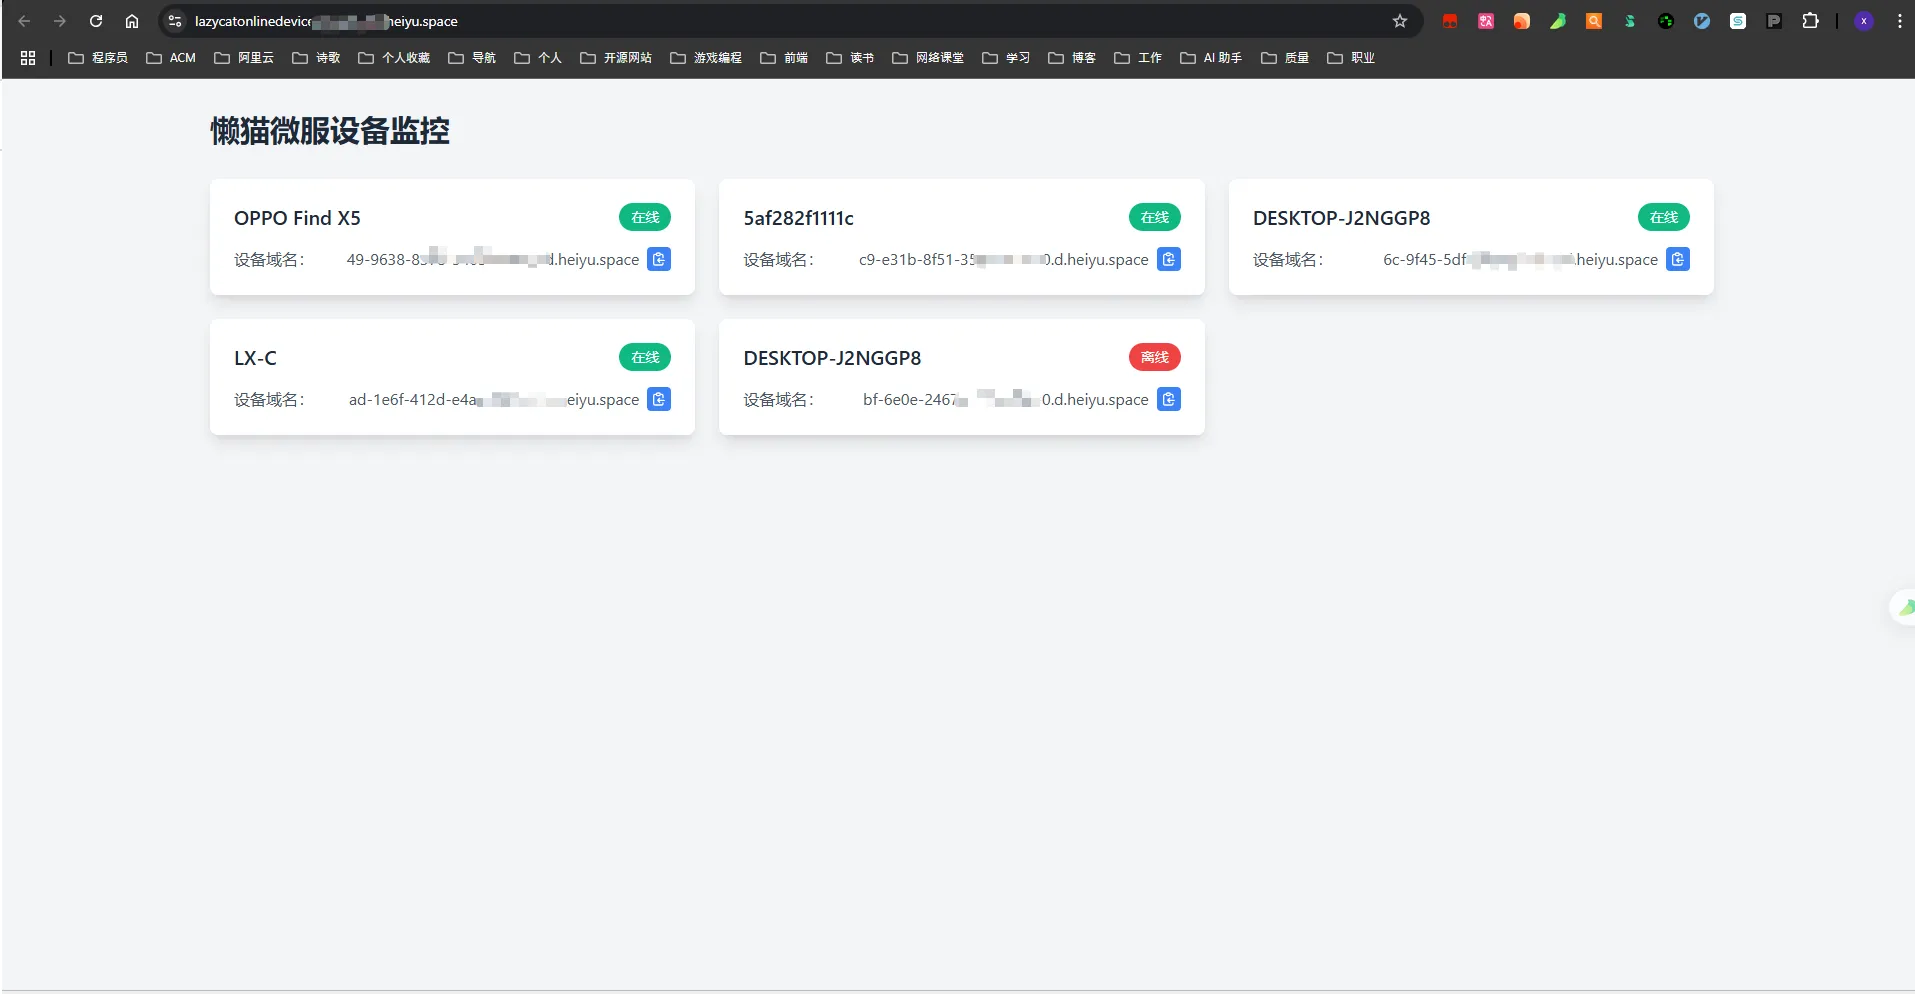Screen dimensions: 1915x994
Task: Click the browser forward arrow
Action: point(60,21)
